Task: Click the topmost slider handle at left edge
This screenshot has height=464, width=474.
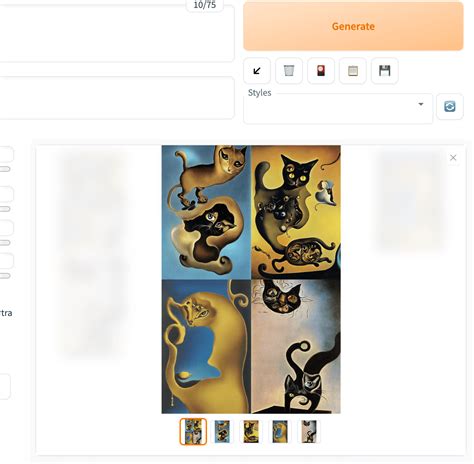Action: 5,169
